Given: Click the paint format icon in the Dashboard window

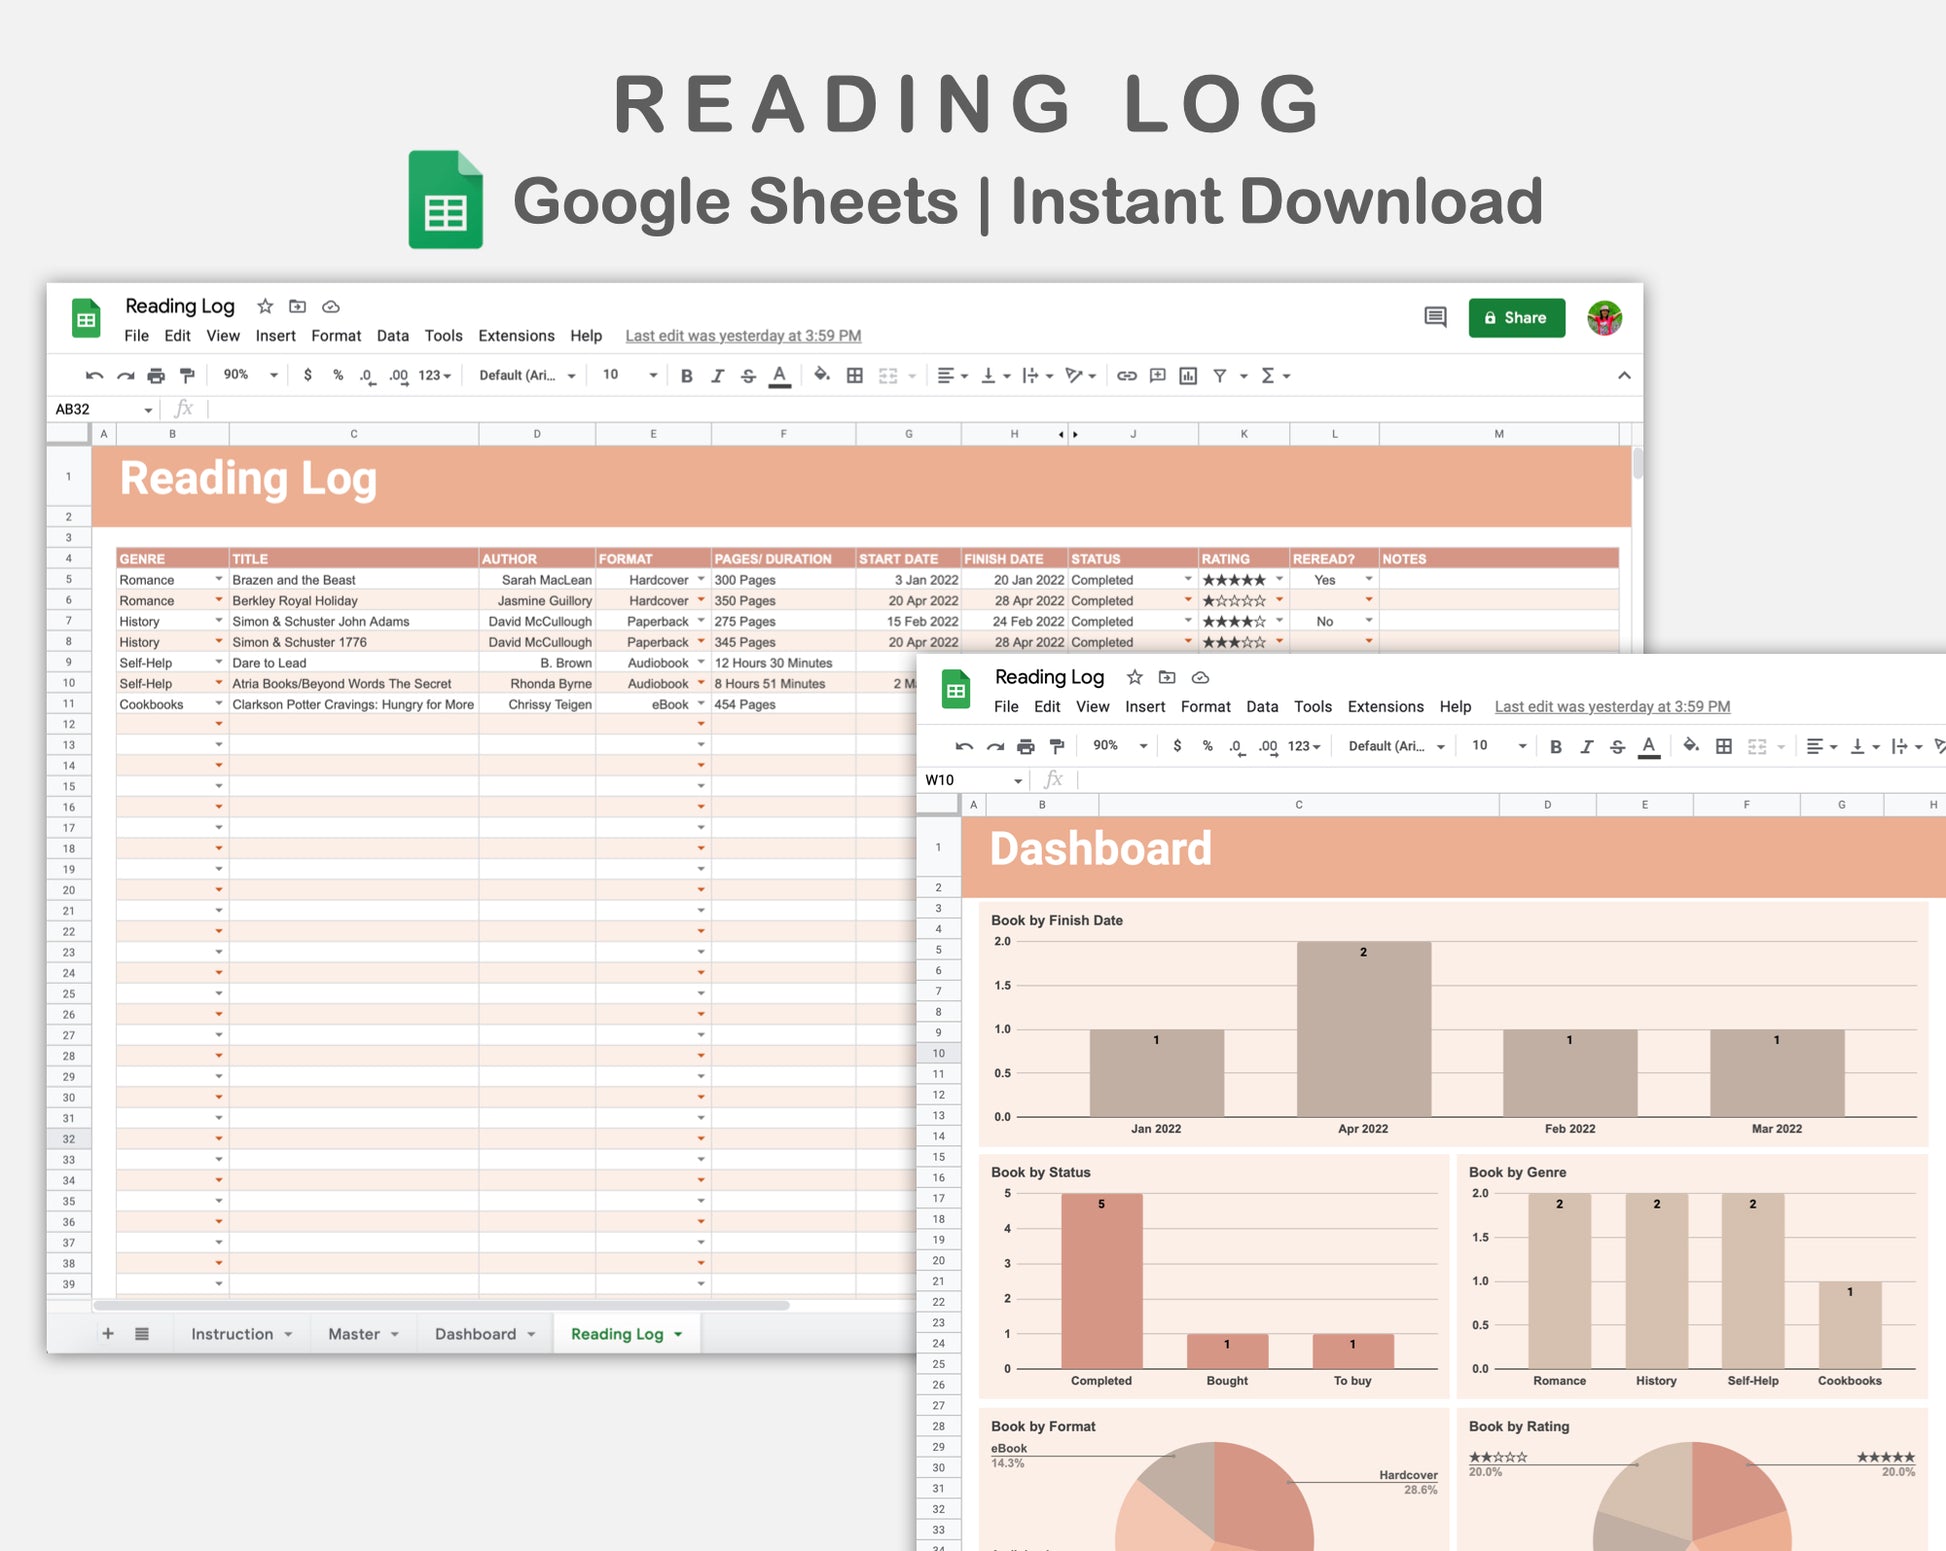Looking at the screenshot, I should coord(1057,746).
